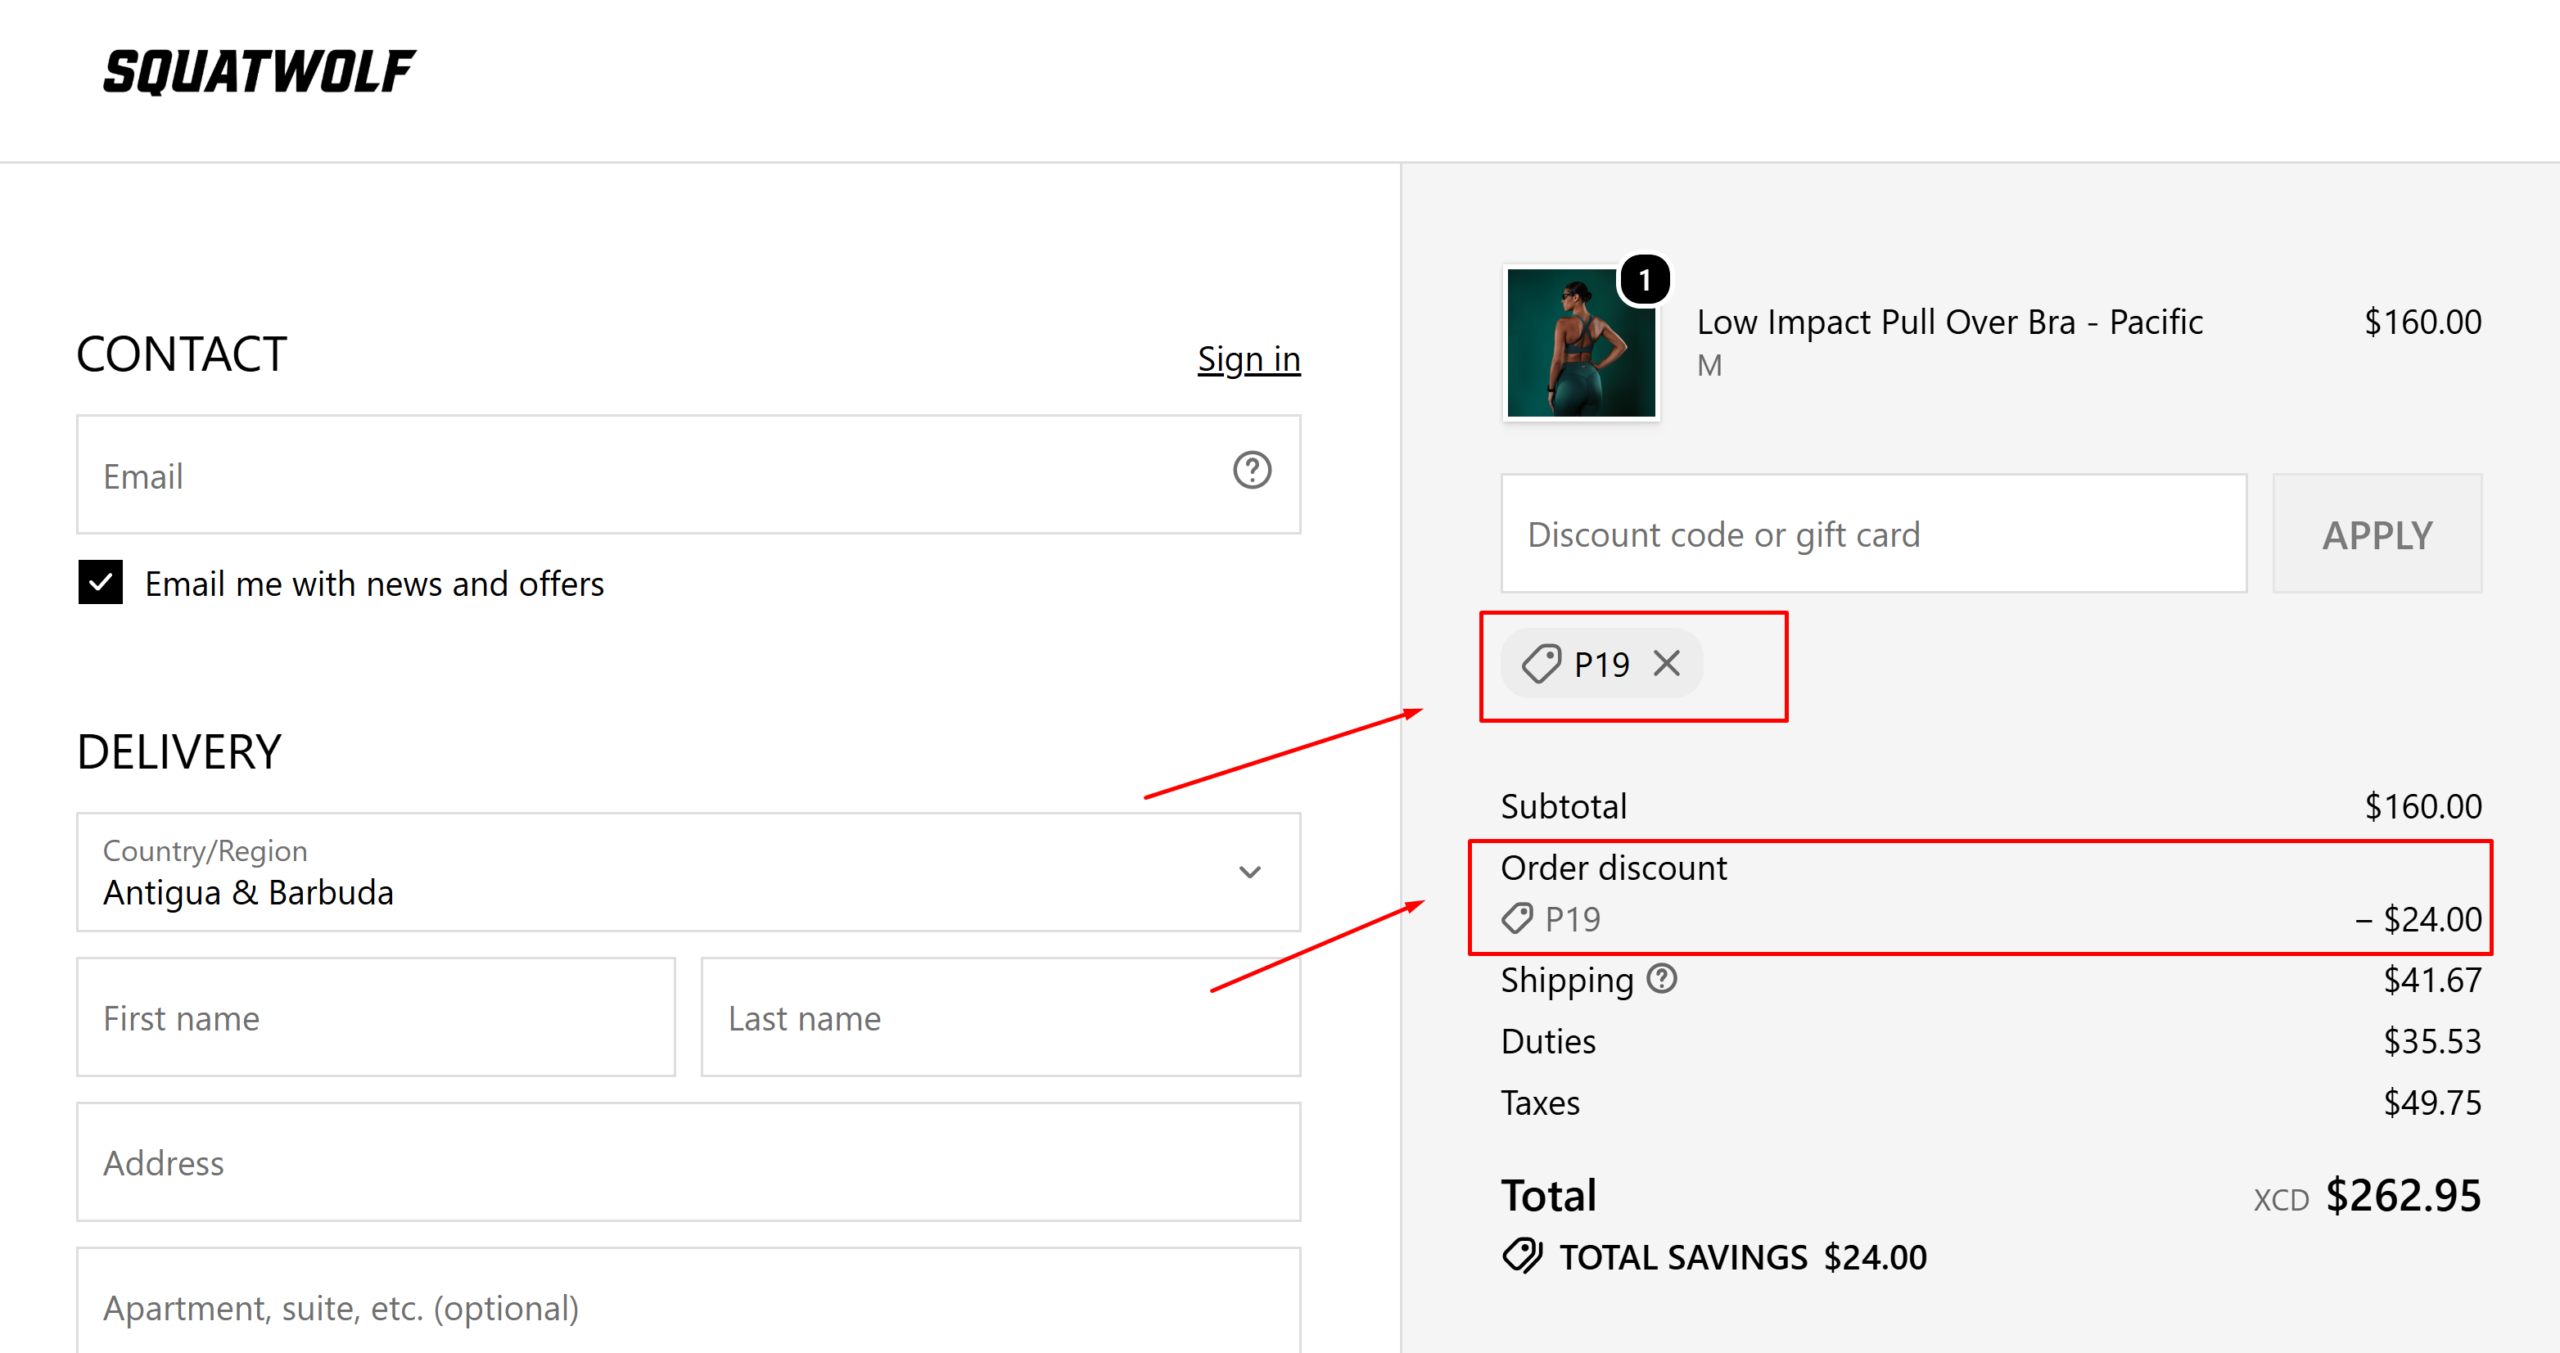Image resolution: width=2560 pixels, height=1353 pixels.
Task: Click the Duties amount $35.53
Action: pos(2432,1041)
